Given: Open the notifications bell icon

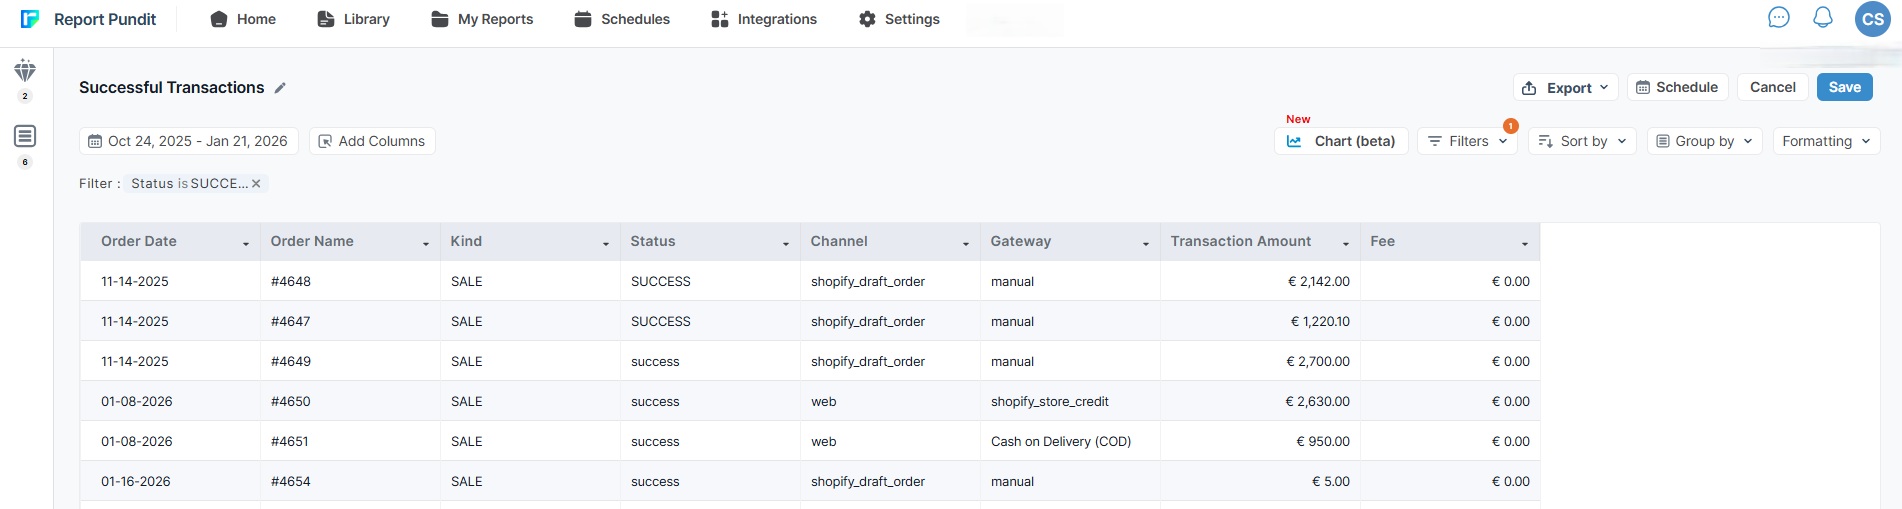Looking at the screenshot, I should [1823, 17].
